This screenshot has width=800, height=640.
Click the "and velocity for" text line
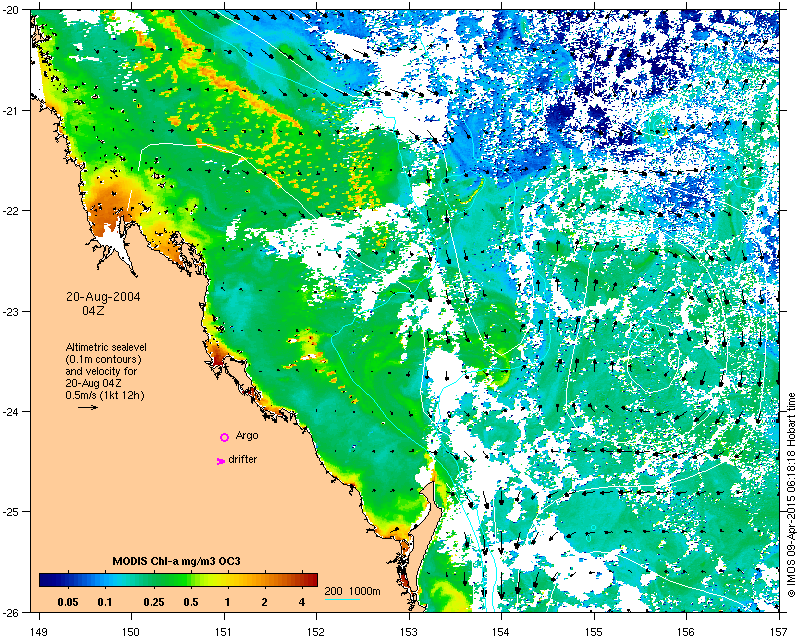[x=101, y=371]
